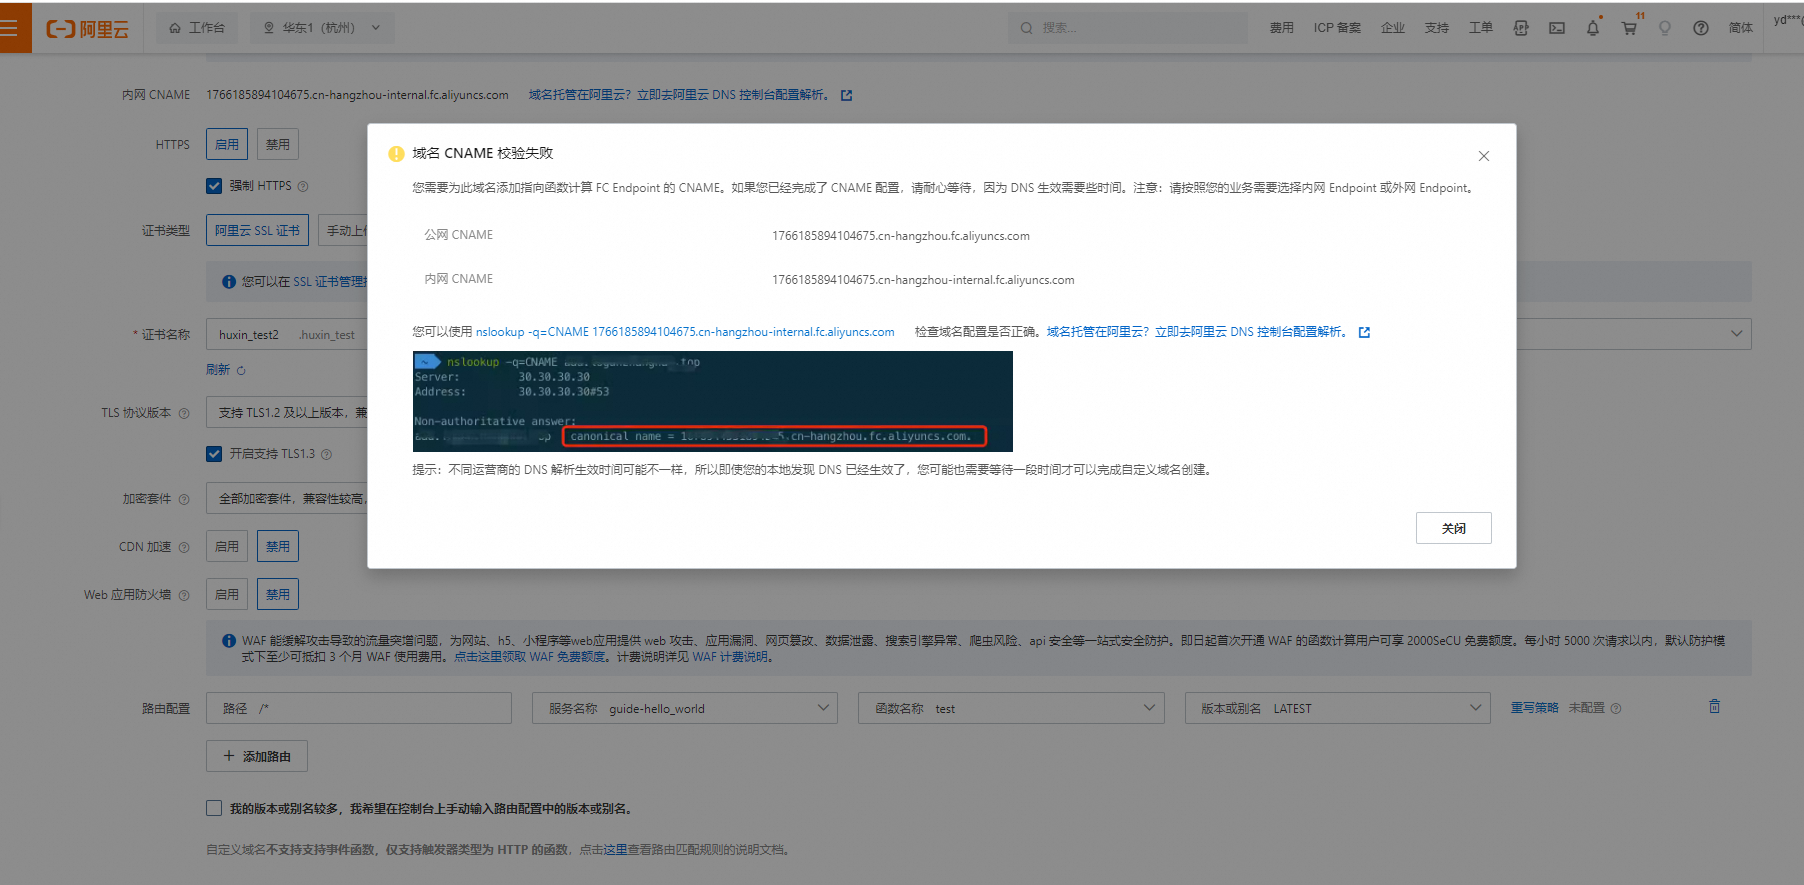Viewport: 1804px width, 885px height.
Task: Open the TLS 协议版本 dropdown
Action: coord(287,412)
